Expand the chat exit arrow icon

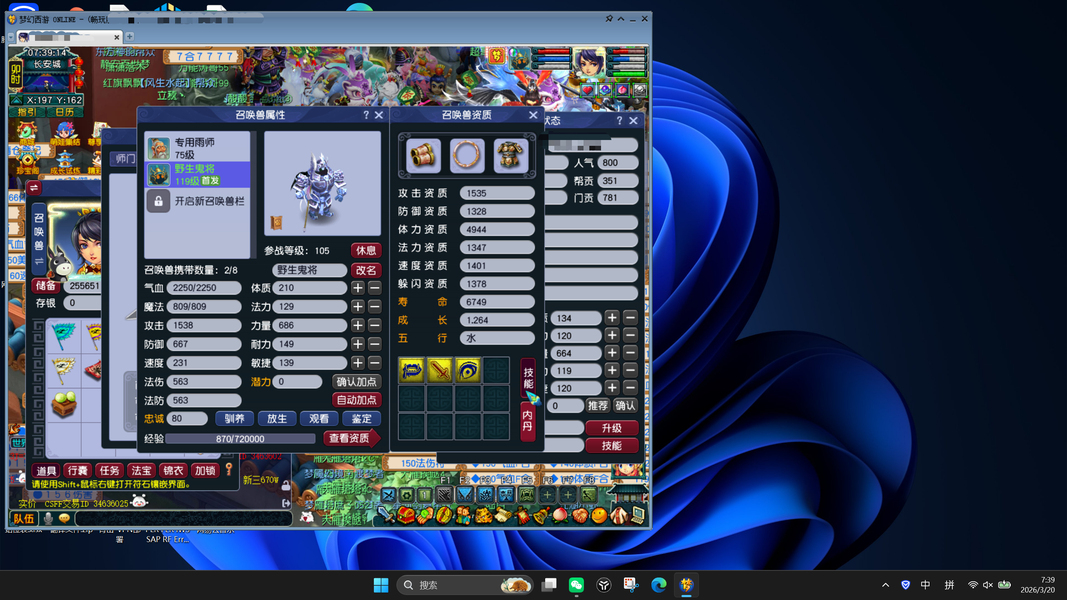(286, 503)
